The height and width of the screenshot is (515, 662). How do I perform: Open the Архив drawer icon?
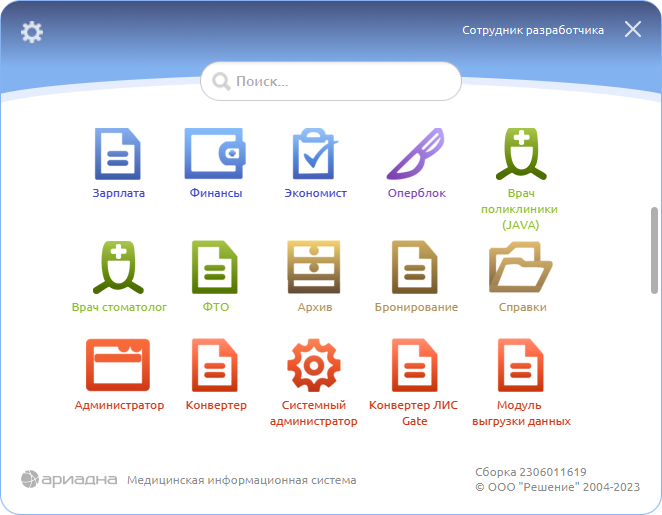click(x=314, y=267)
